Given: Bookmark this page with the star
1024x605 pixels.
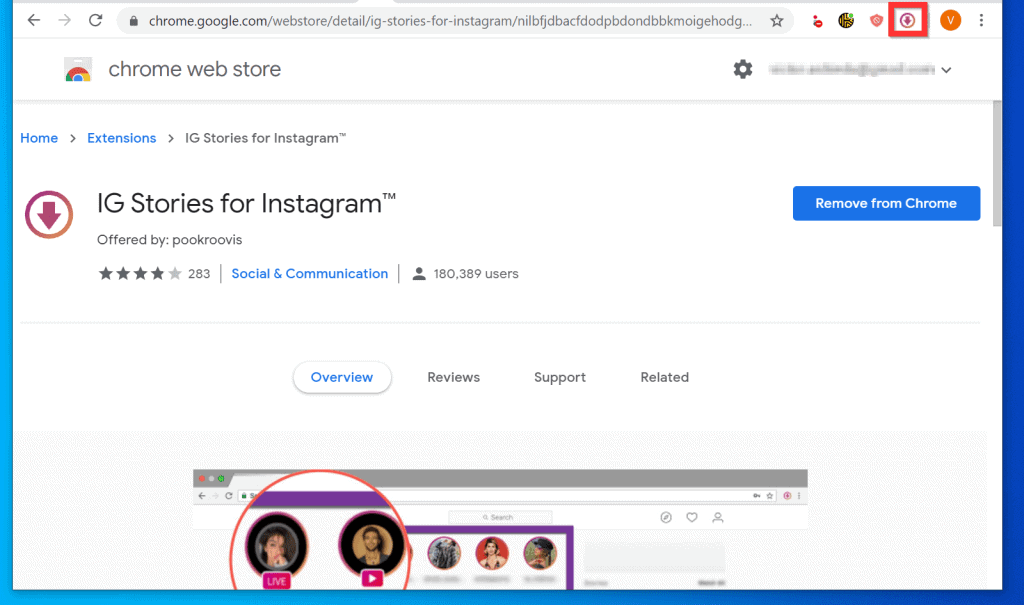Looking at the screenshot, I should [776, 21].
